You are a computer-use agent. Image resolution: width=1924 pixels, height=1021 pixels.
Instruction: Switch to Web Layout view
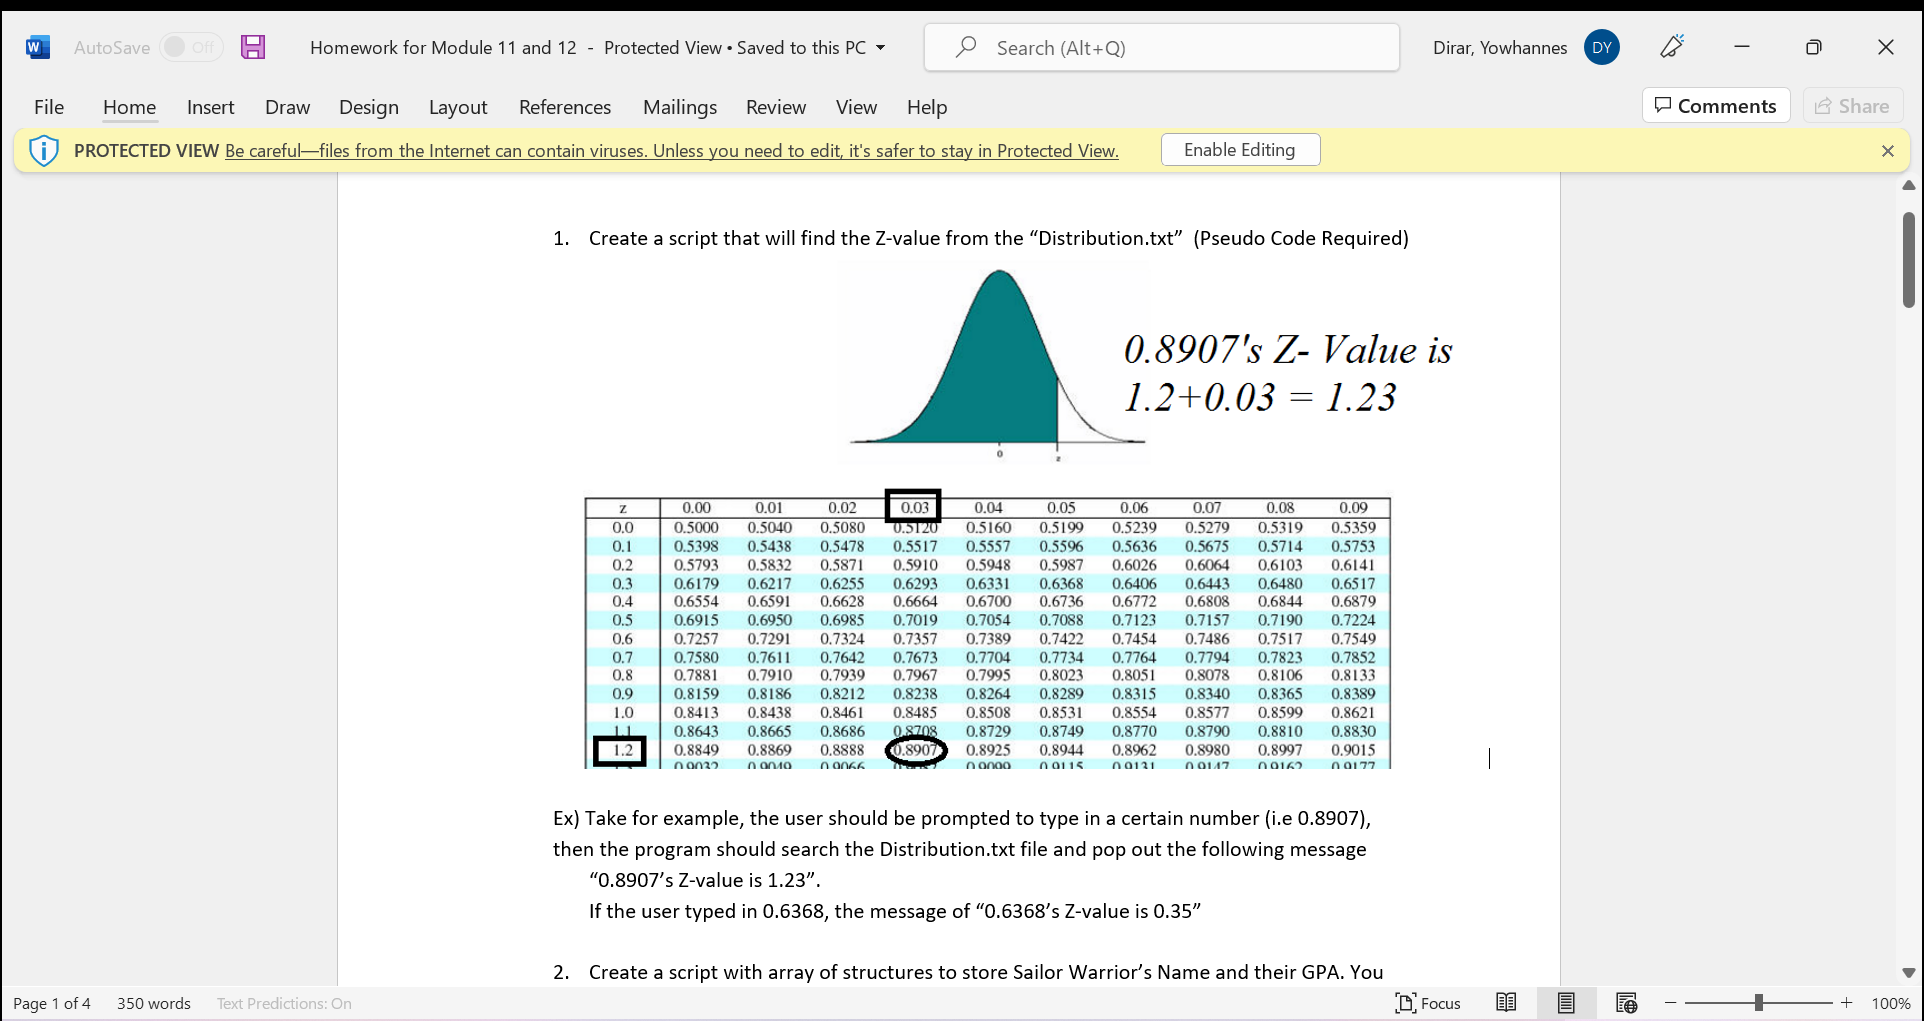coord(1627,1002)
